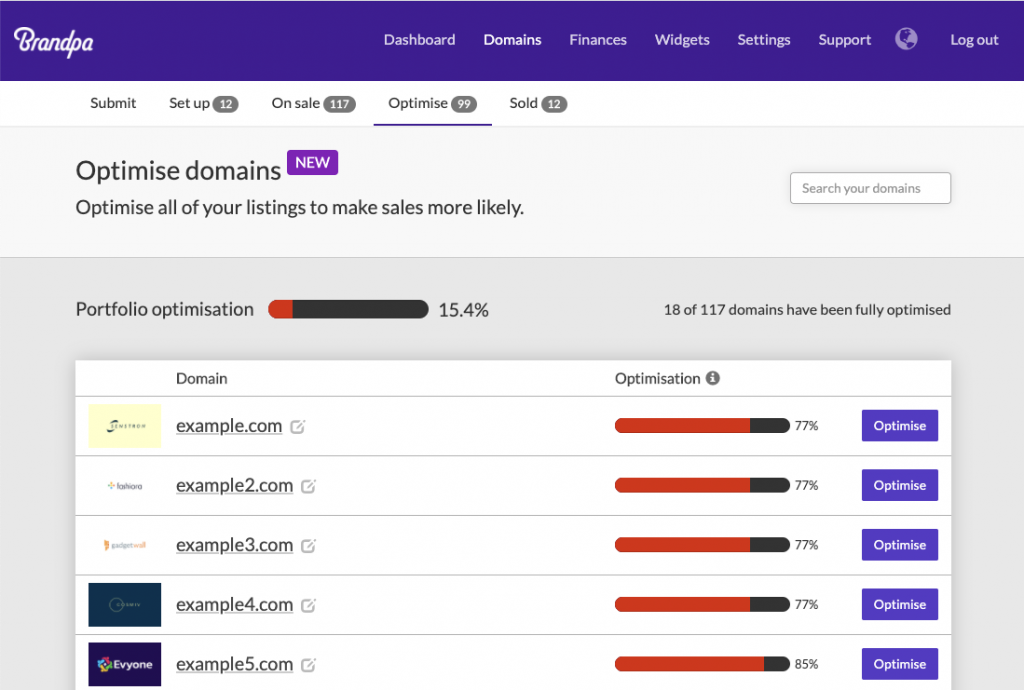This screenshot has height=690, width=1024.
Task: Click the Optimise button for example5.com
Action: pos(899,664)
